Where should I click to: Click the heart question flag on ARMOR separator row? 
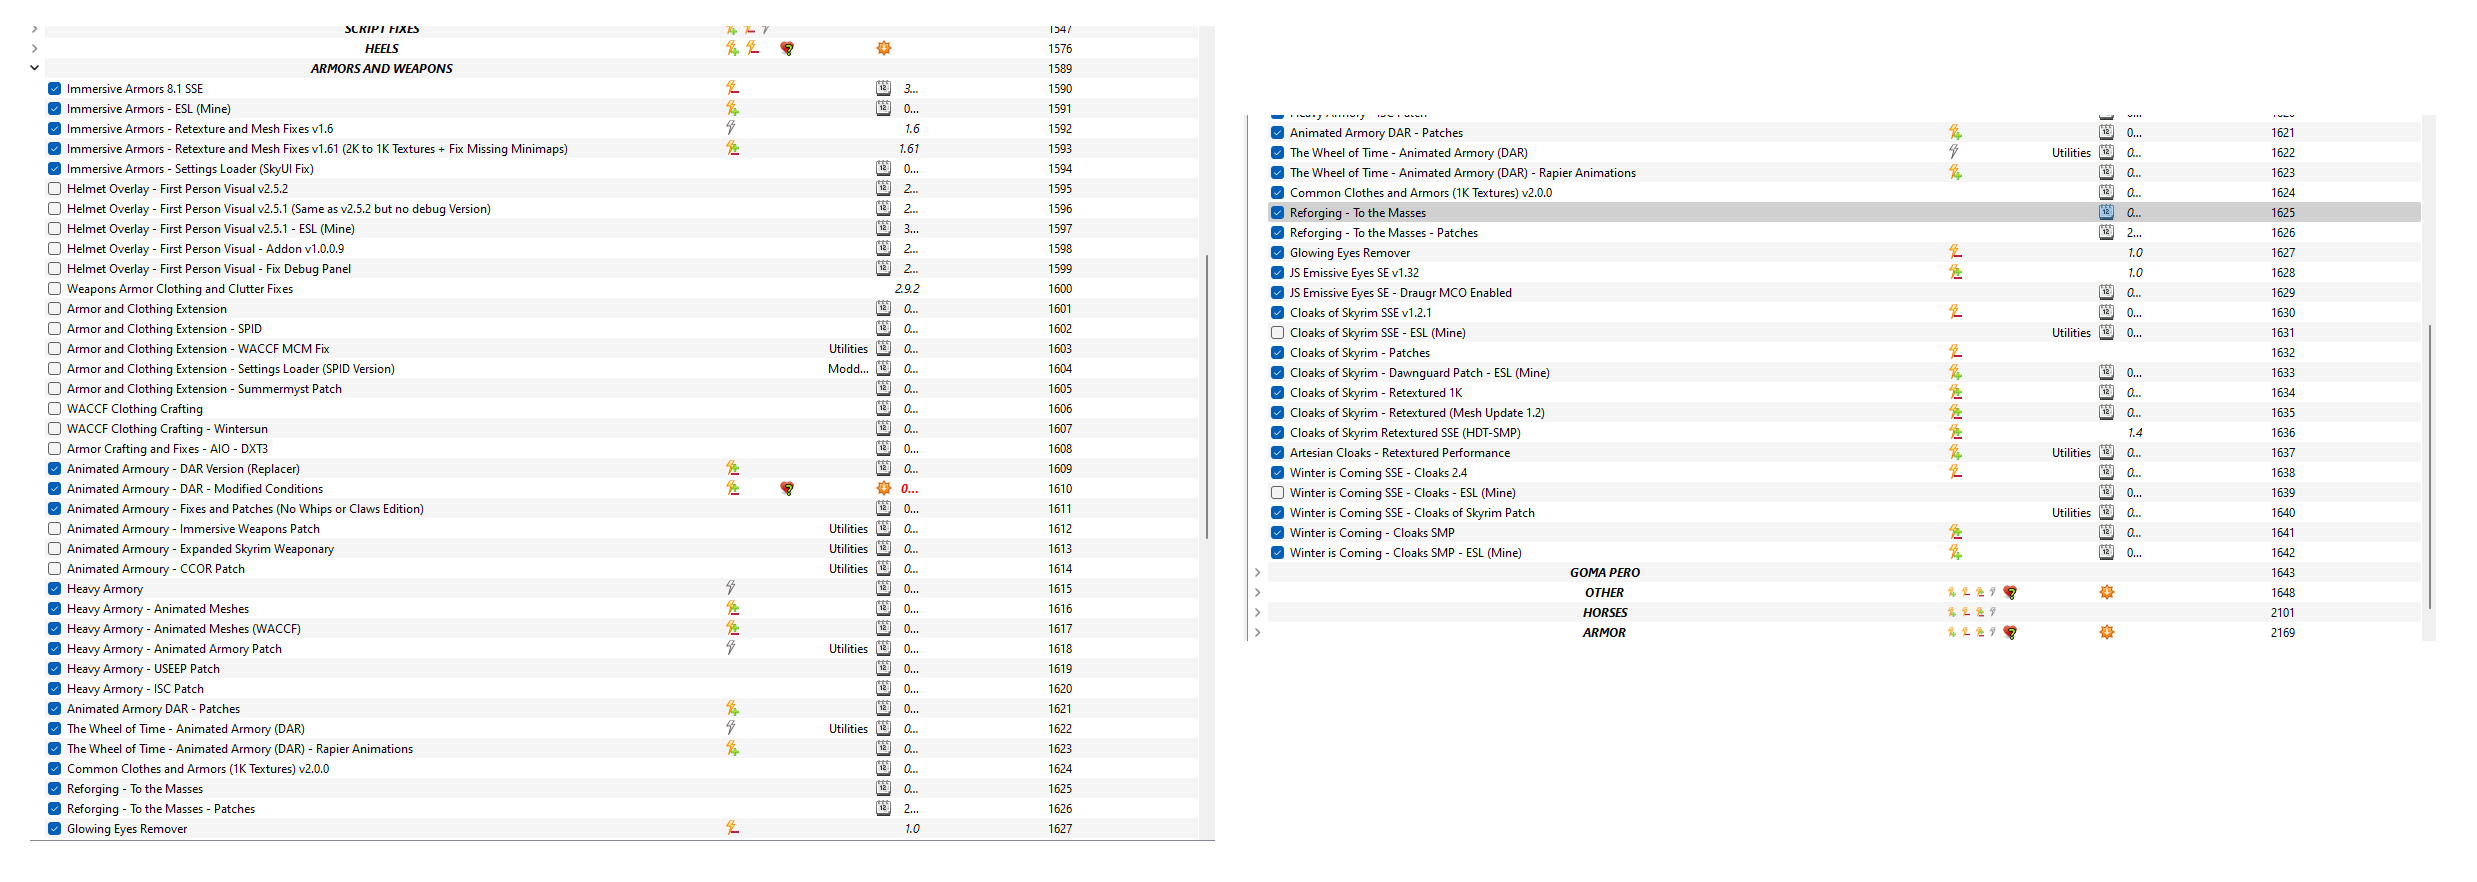[2010, 632]
